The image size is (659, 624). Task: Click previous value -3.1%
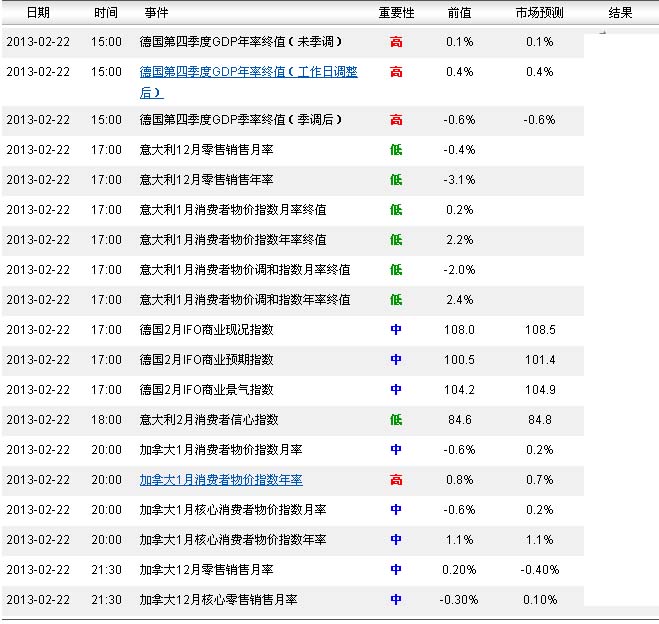(x=459, y=180)
